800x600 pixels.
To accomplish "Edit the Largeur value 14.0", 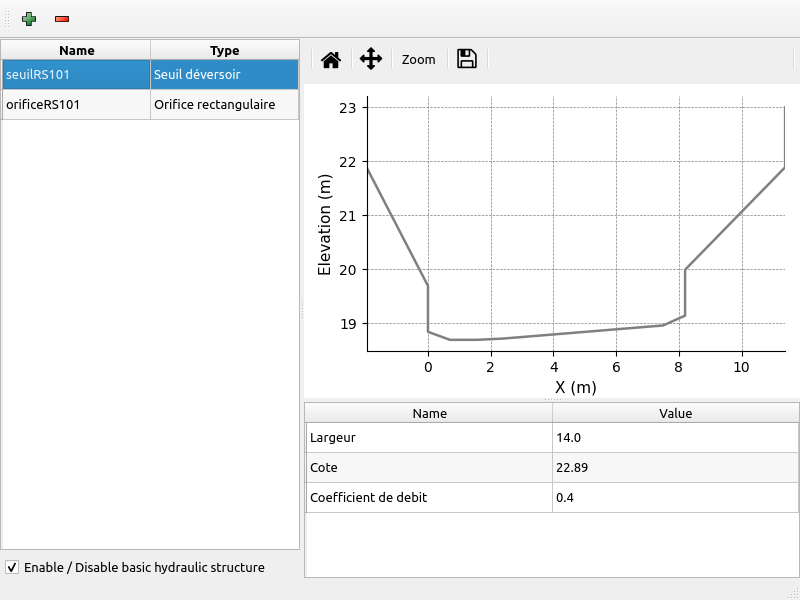I will [675, 437].
